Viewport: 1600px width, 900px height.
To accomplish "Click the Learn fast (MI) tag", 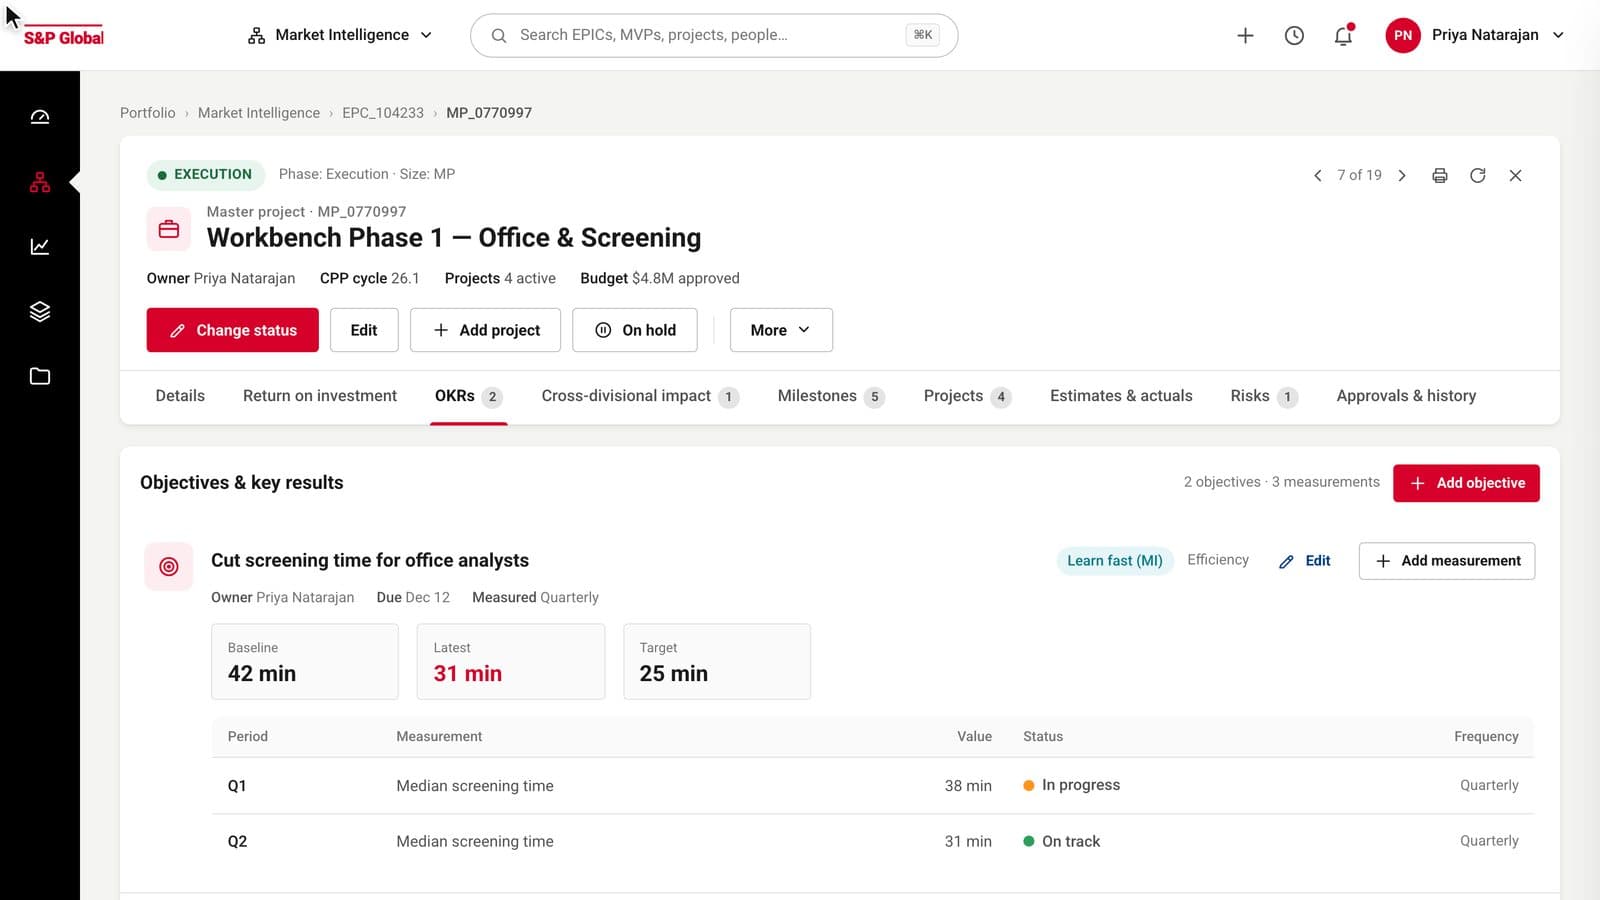I will coord(1115,561).
